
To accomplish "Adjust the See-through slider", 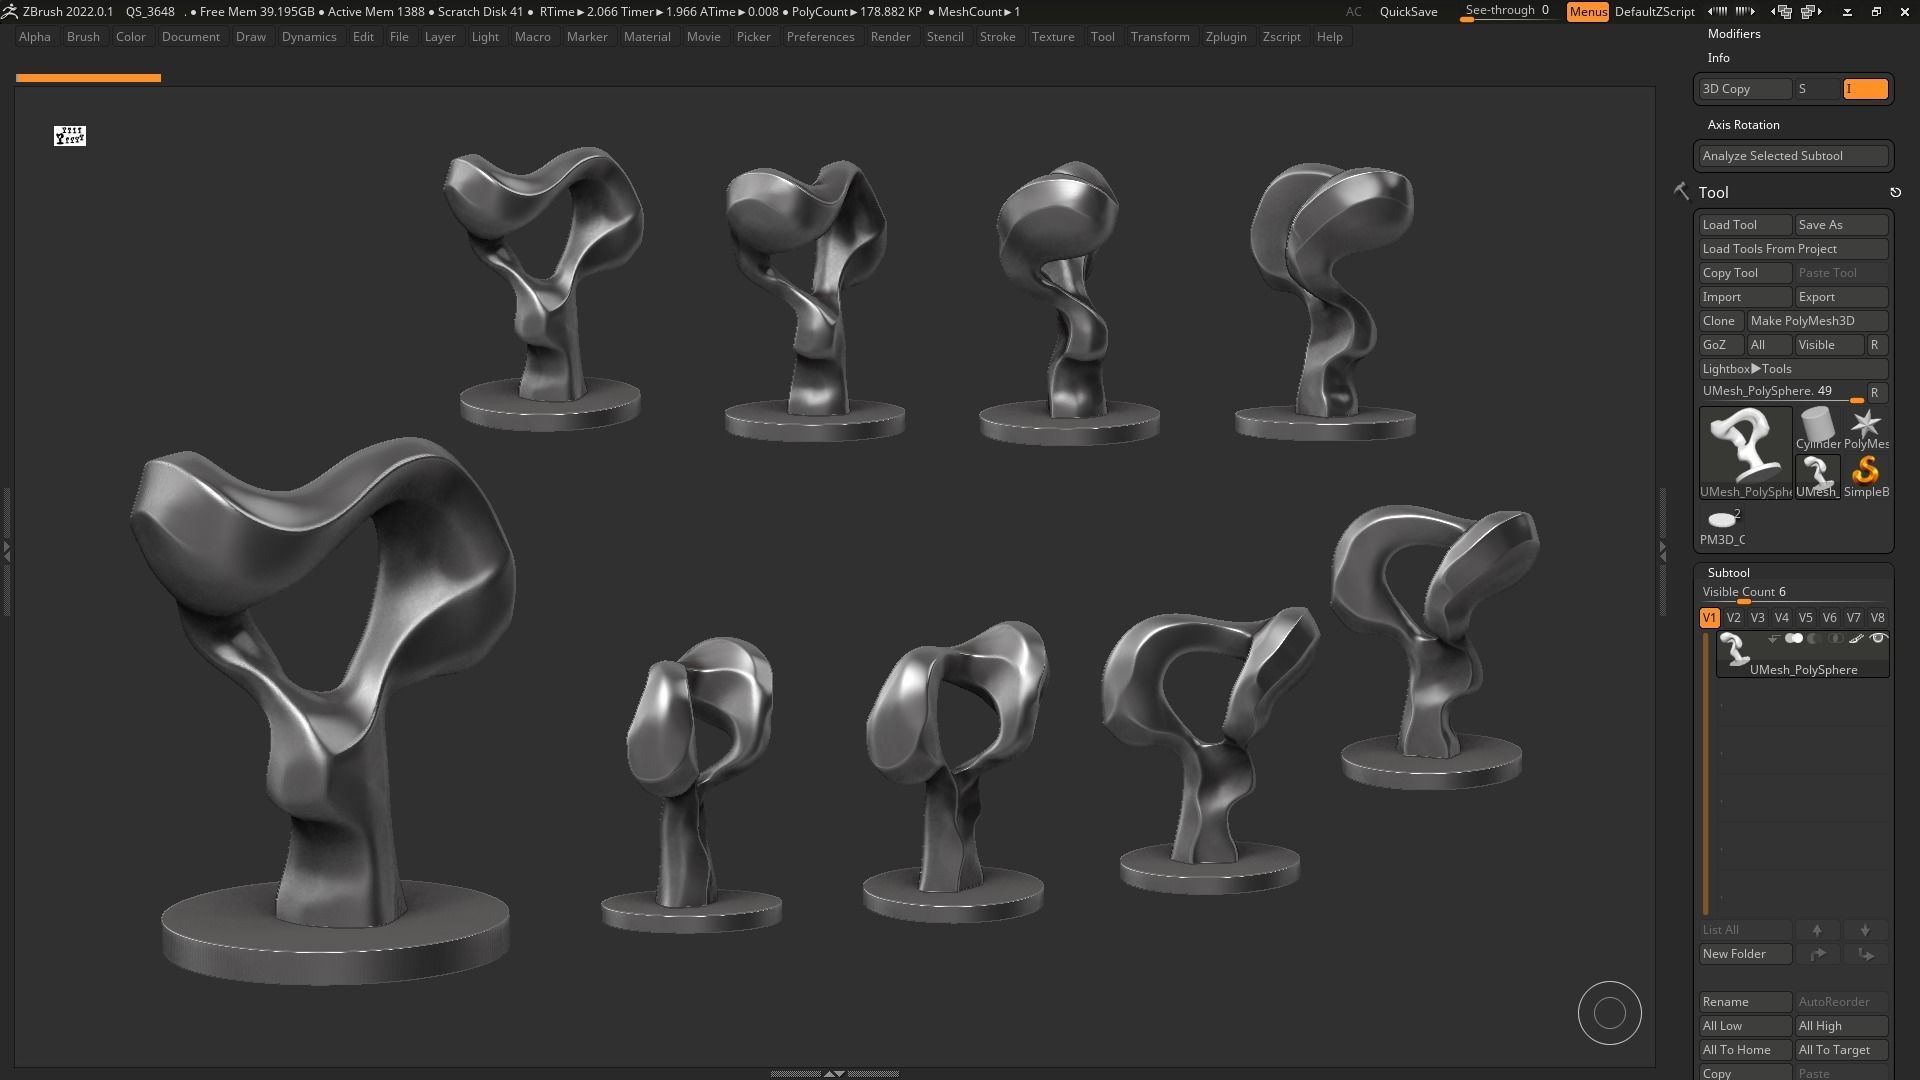I will coord(1508,12).
